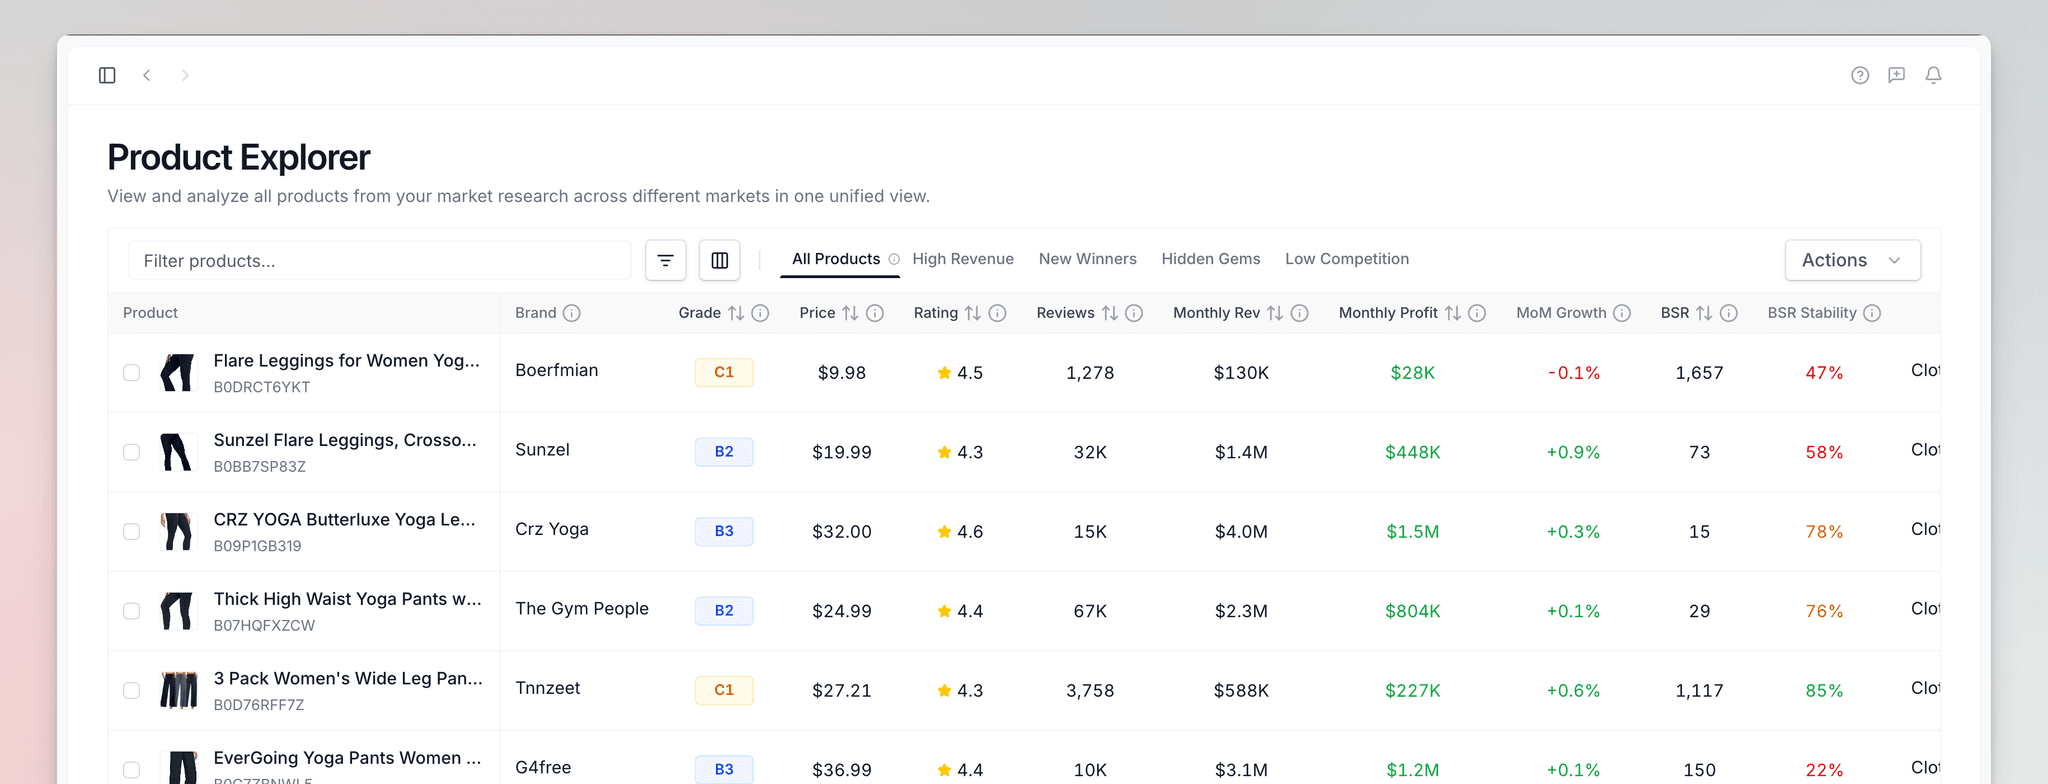Open the Actions dropdown
This screenshot has width=2048, height=784.
coord(1852,260)
